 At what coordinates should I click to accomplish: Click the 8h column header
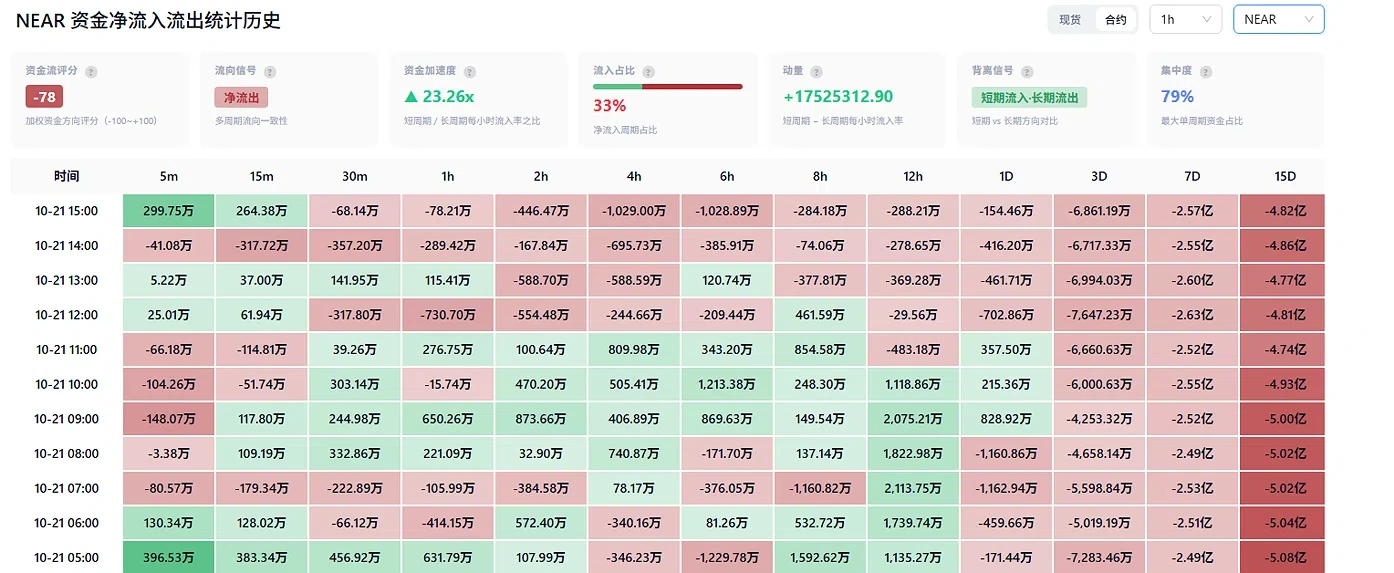tap(820, 176)
